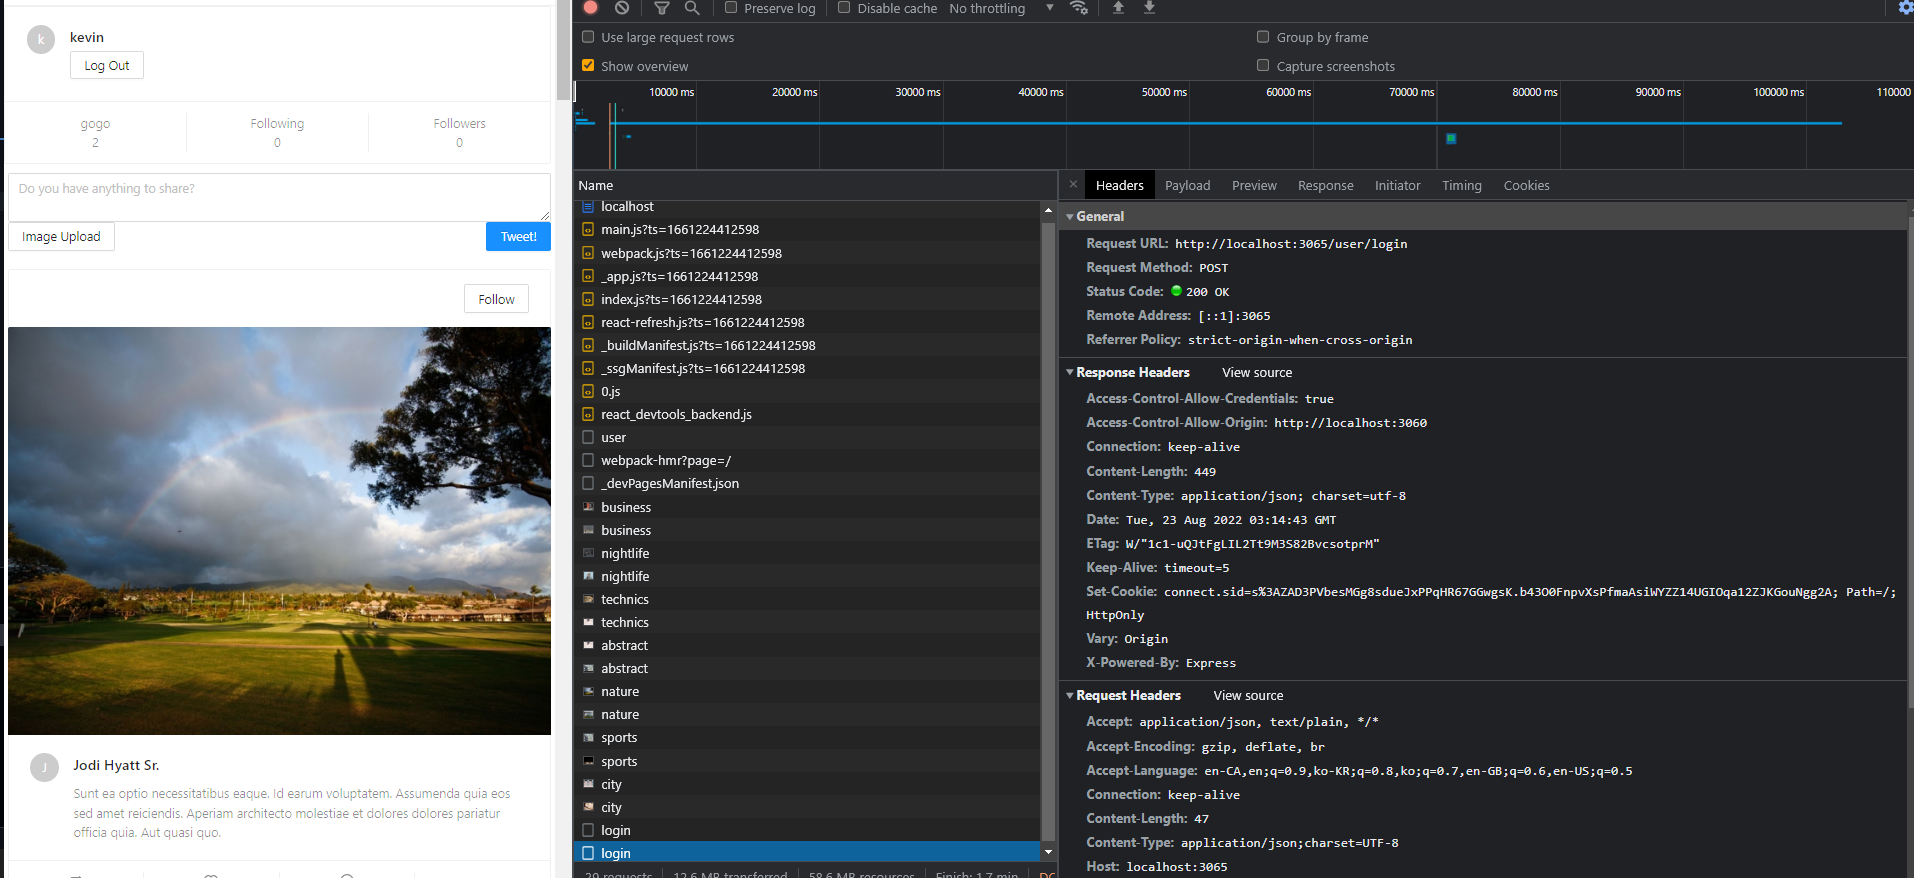1914x878 pixels.
Task: Open the Cookies tab
Action: (x=1526, y=185)
